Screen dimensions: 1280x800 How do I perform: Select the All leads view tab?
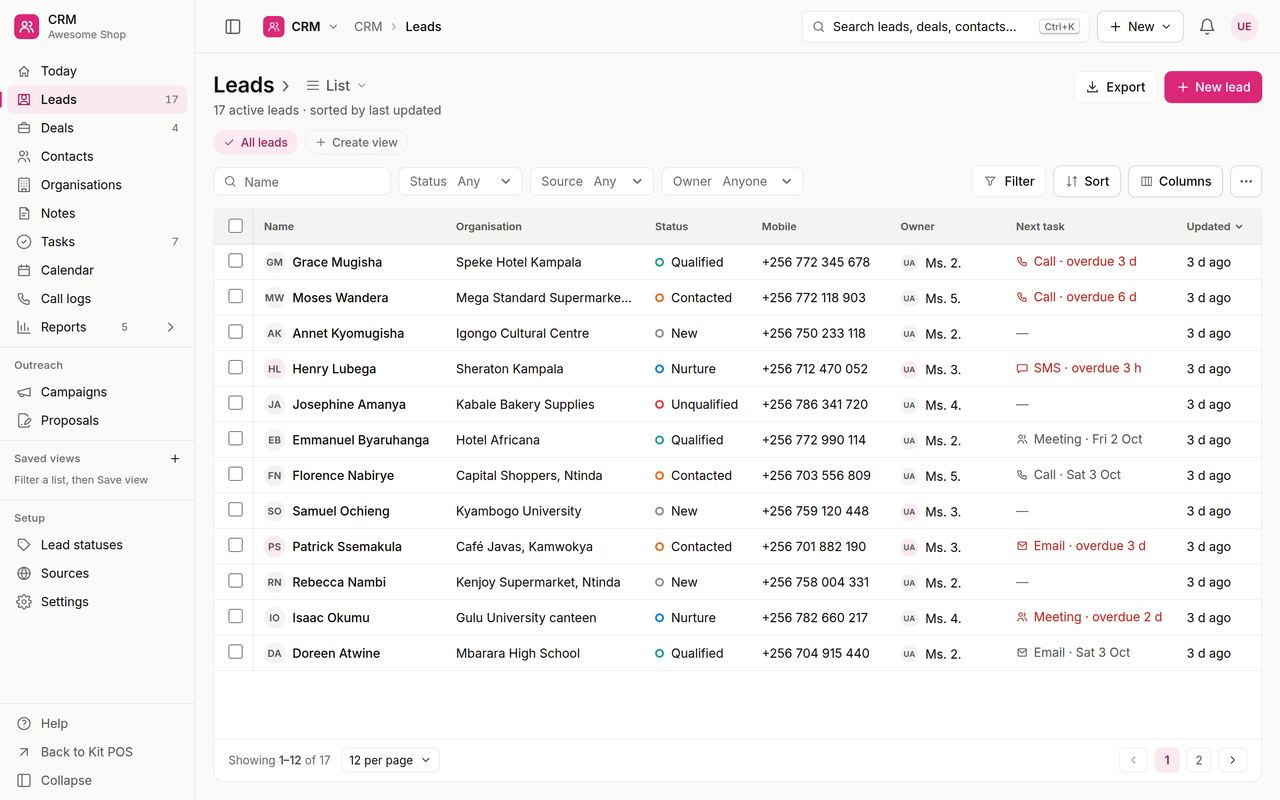pos(256,142)
